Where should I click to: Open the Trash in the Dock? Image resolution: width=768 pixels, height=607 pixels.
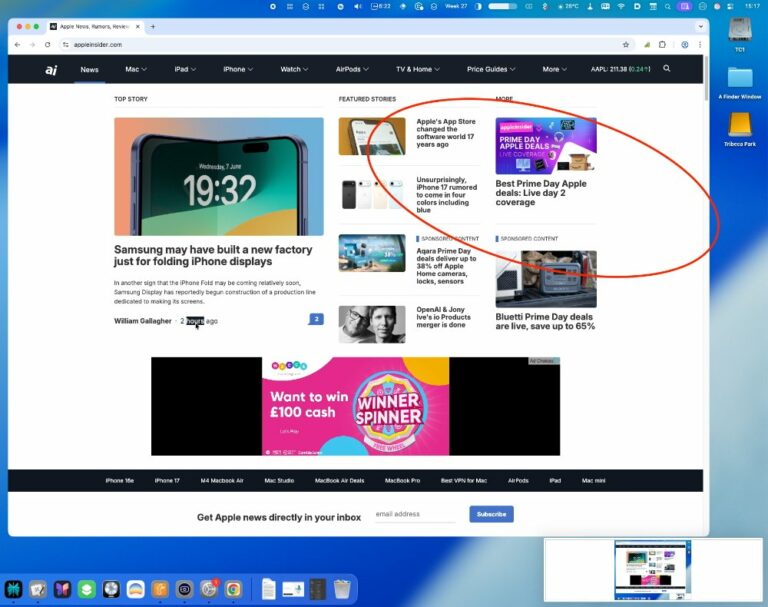342,589
